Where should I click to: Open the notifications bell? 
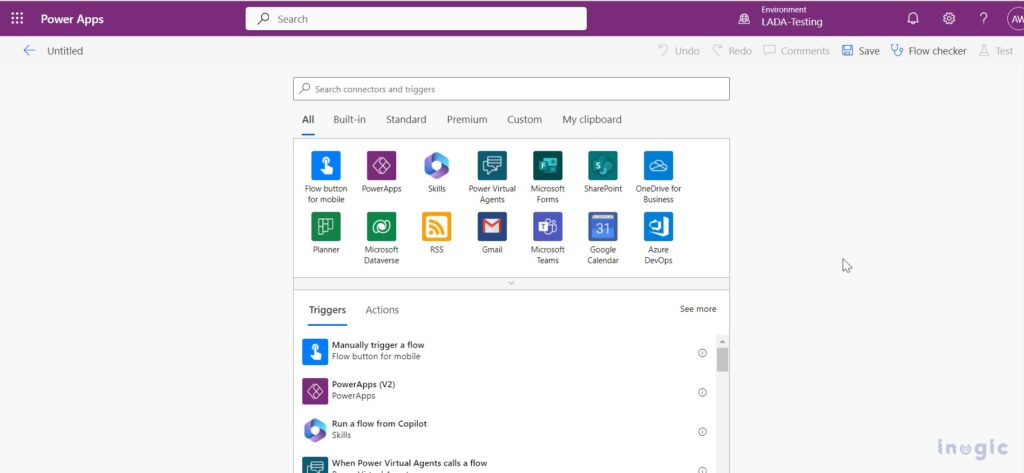click(x=912, y=19)
